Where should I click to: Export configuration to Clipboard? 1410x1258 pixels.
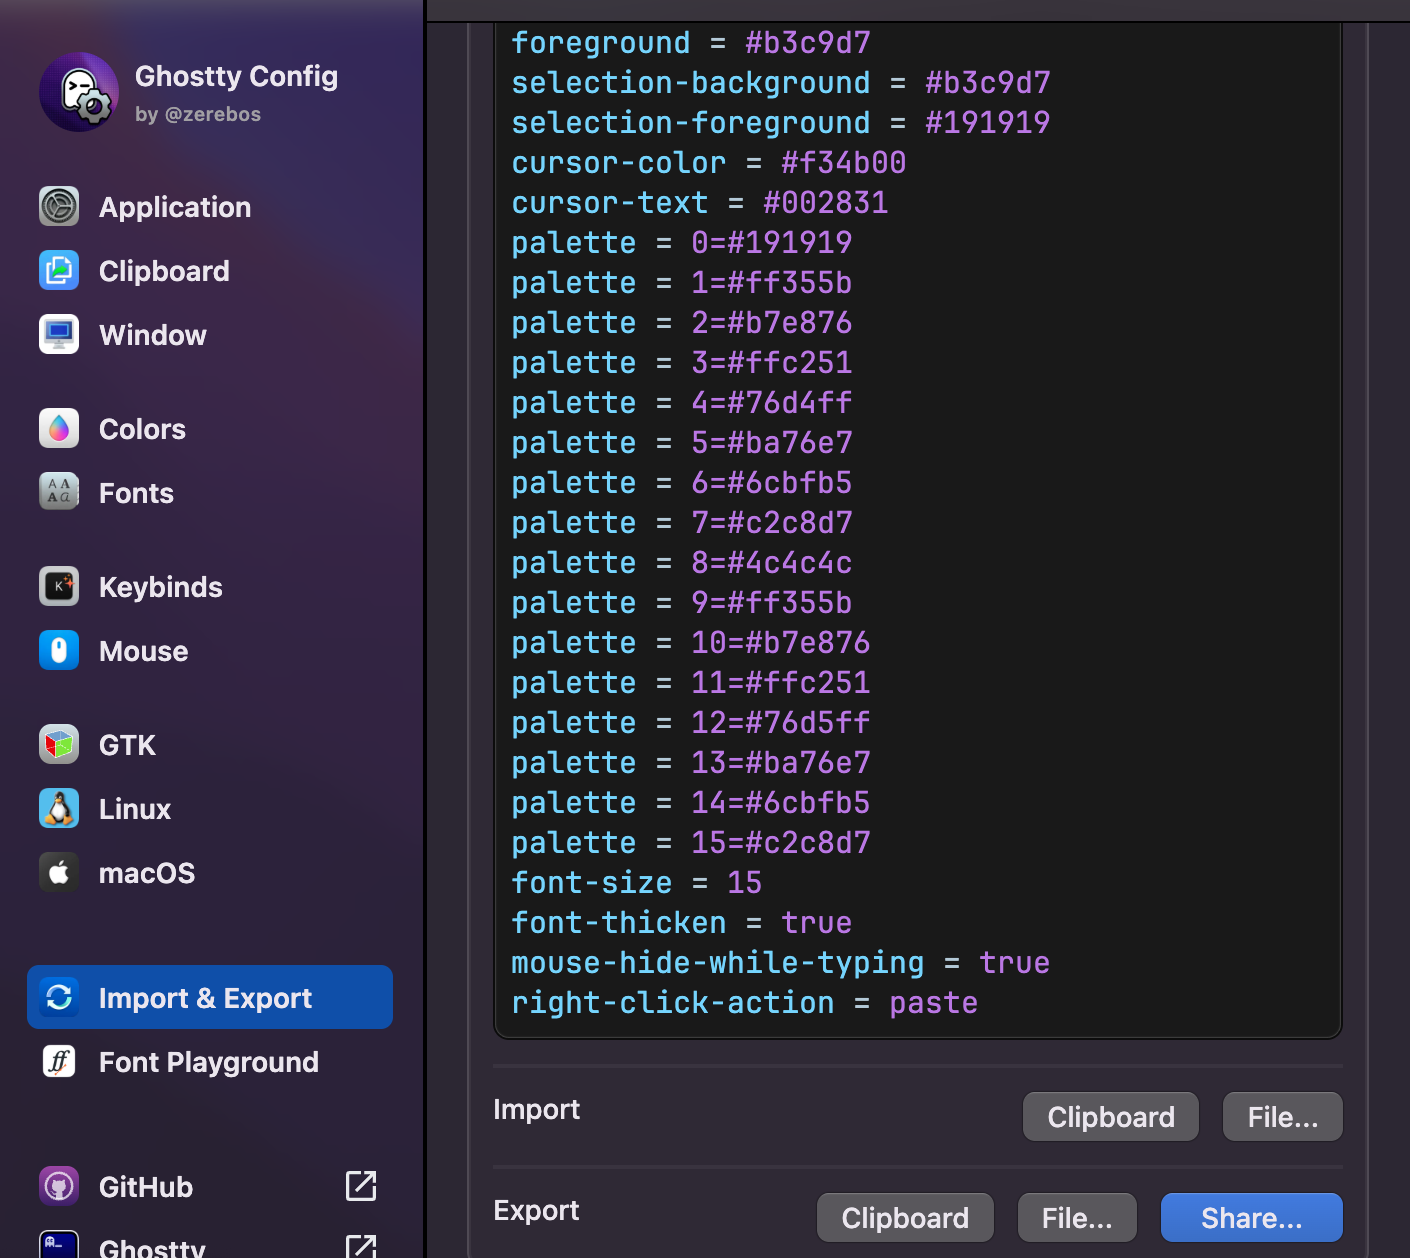905,1217
